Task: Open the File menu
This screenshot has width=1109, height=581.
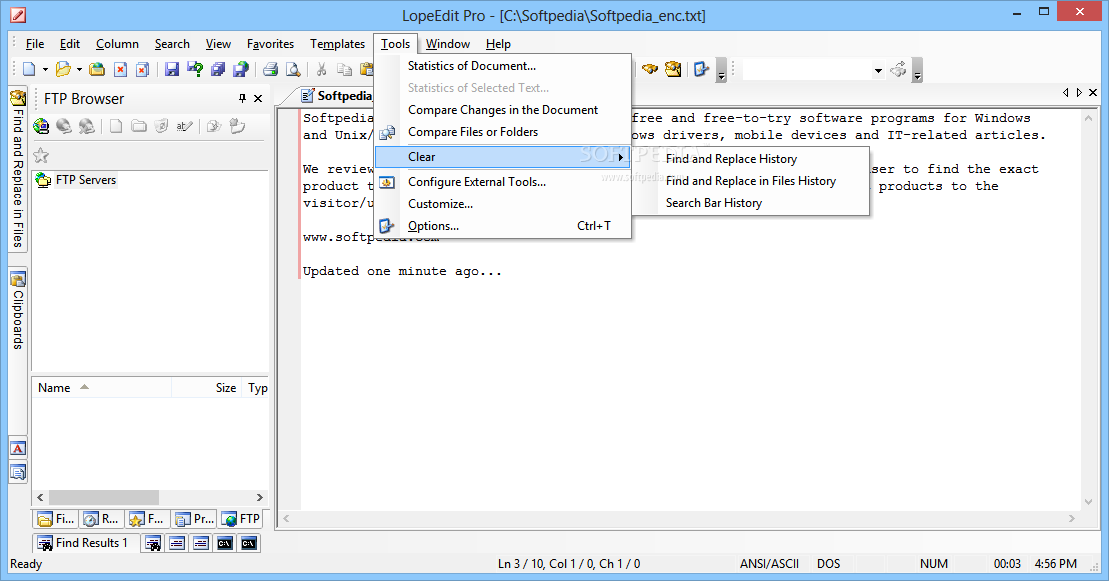Action: click(x=35, y=44)
